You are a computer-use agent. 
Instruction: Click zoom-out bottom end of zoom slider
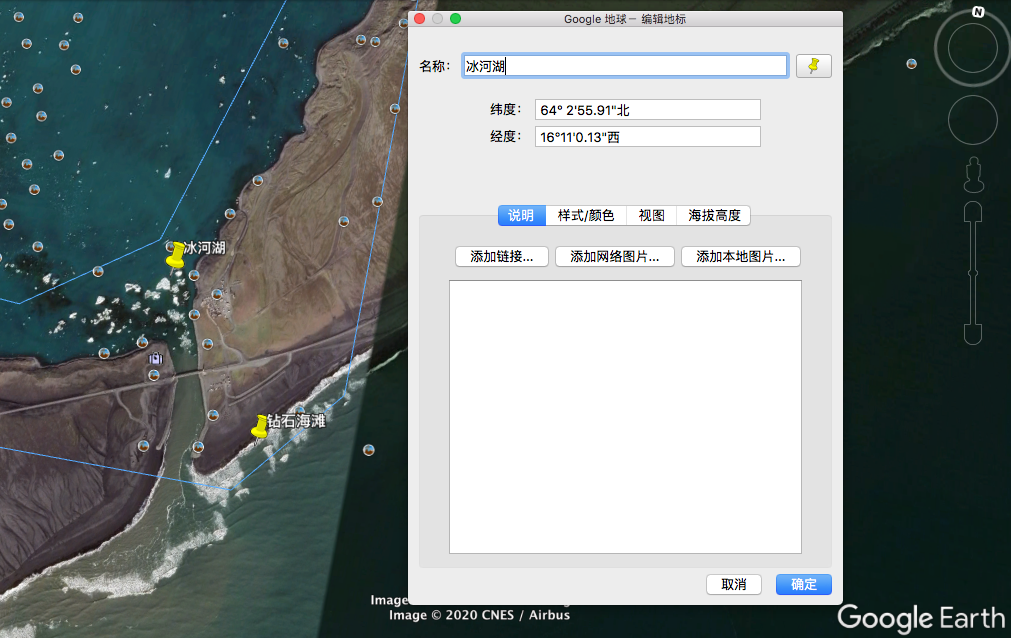point(973,332)
